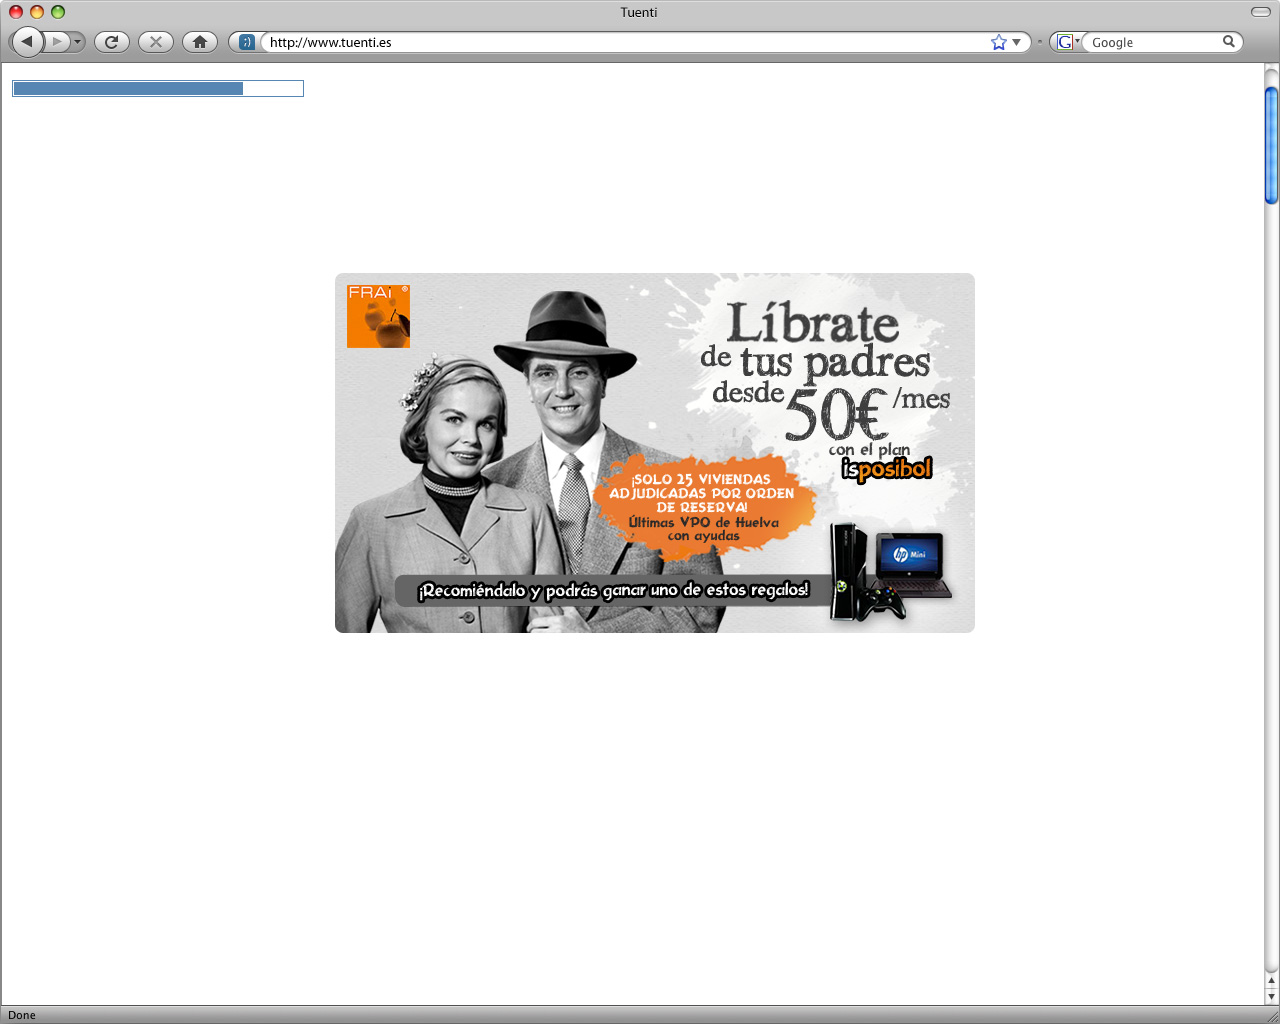Click the scrollbar down arrow

(x=1271, y=997)
